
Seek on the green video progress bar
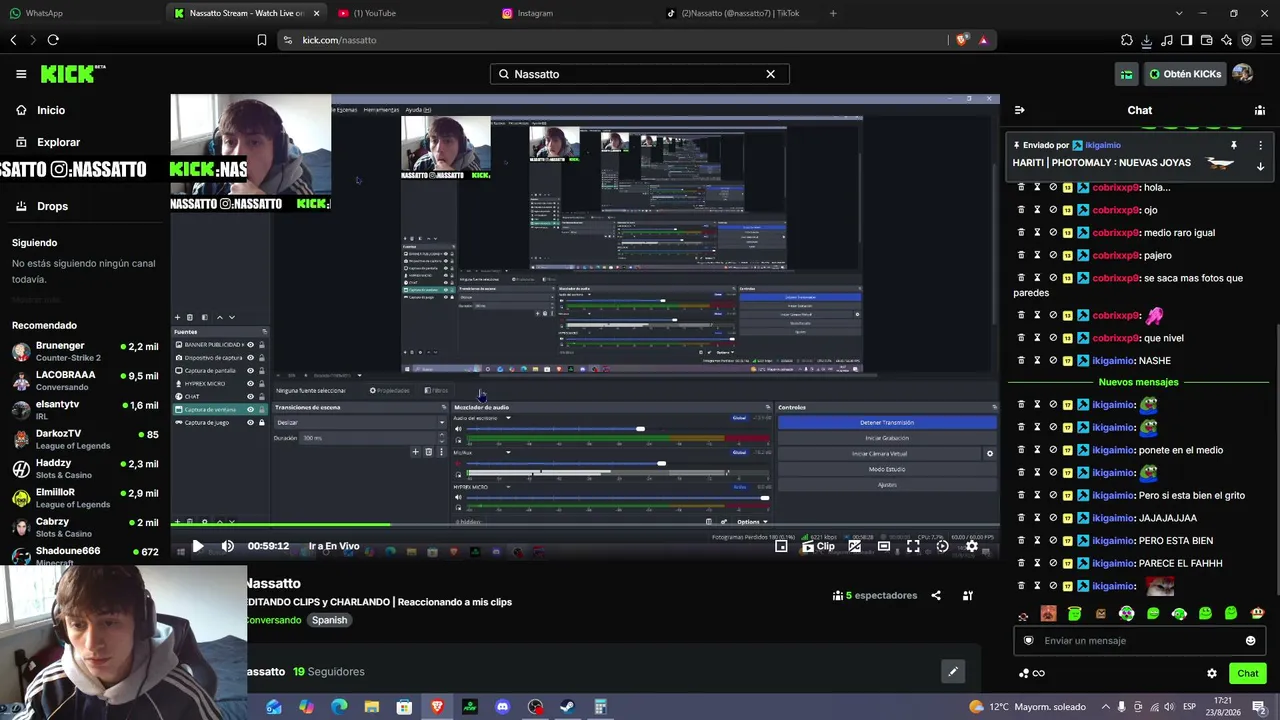[x=585, y=524]
